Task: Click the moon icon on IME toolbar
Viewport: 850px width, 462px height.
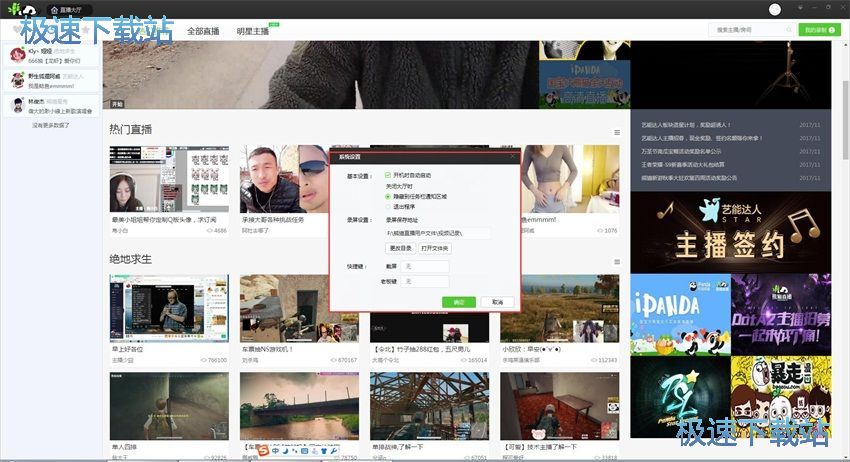Action: click(x=285, y=451)
